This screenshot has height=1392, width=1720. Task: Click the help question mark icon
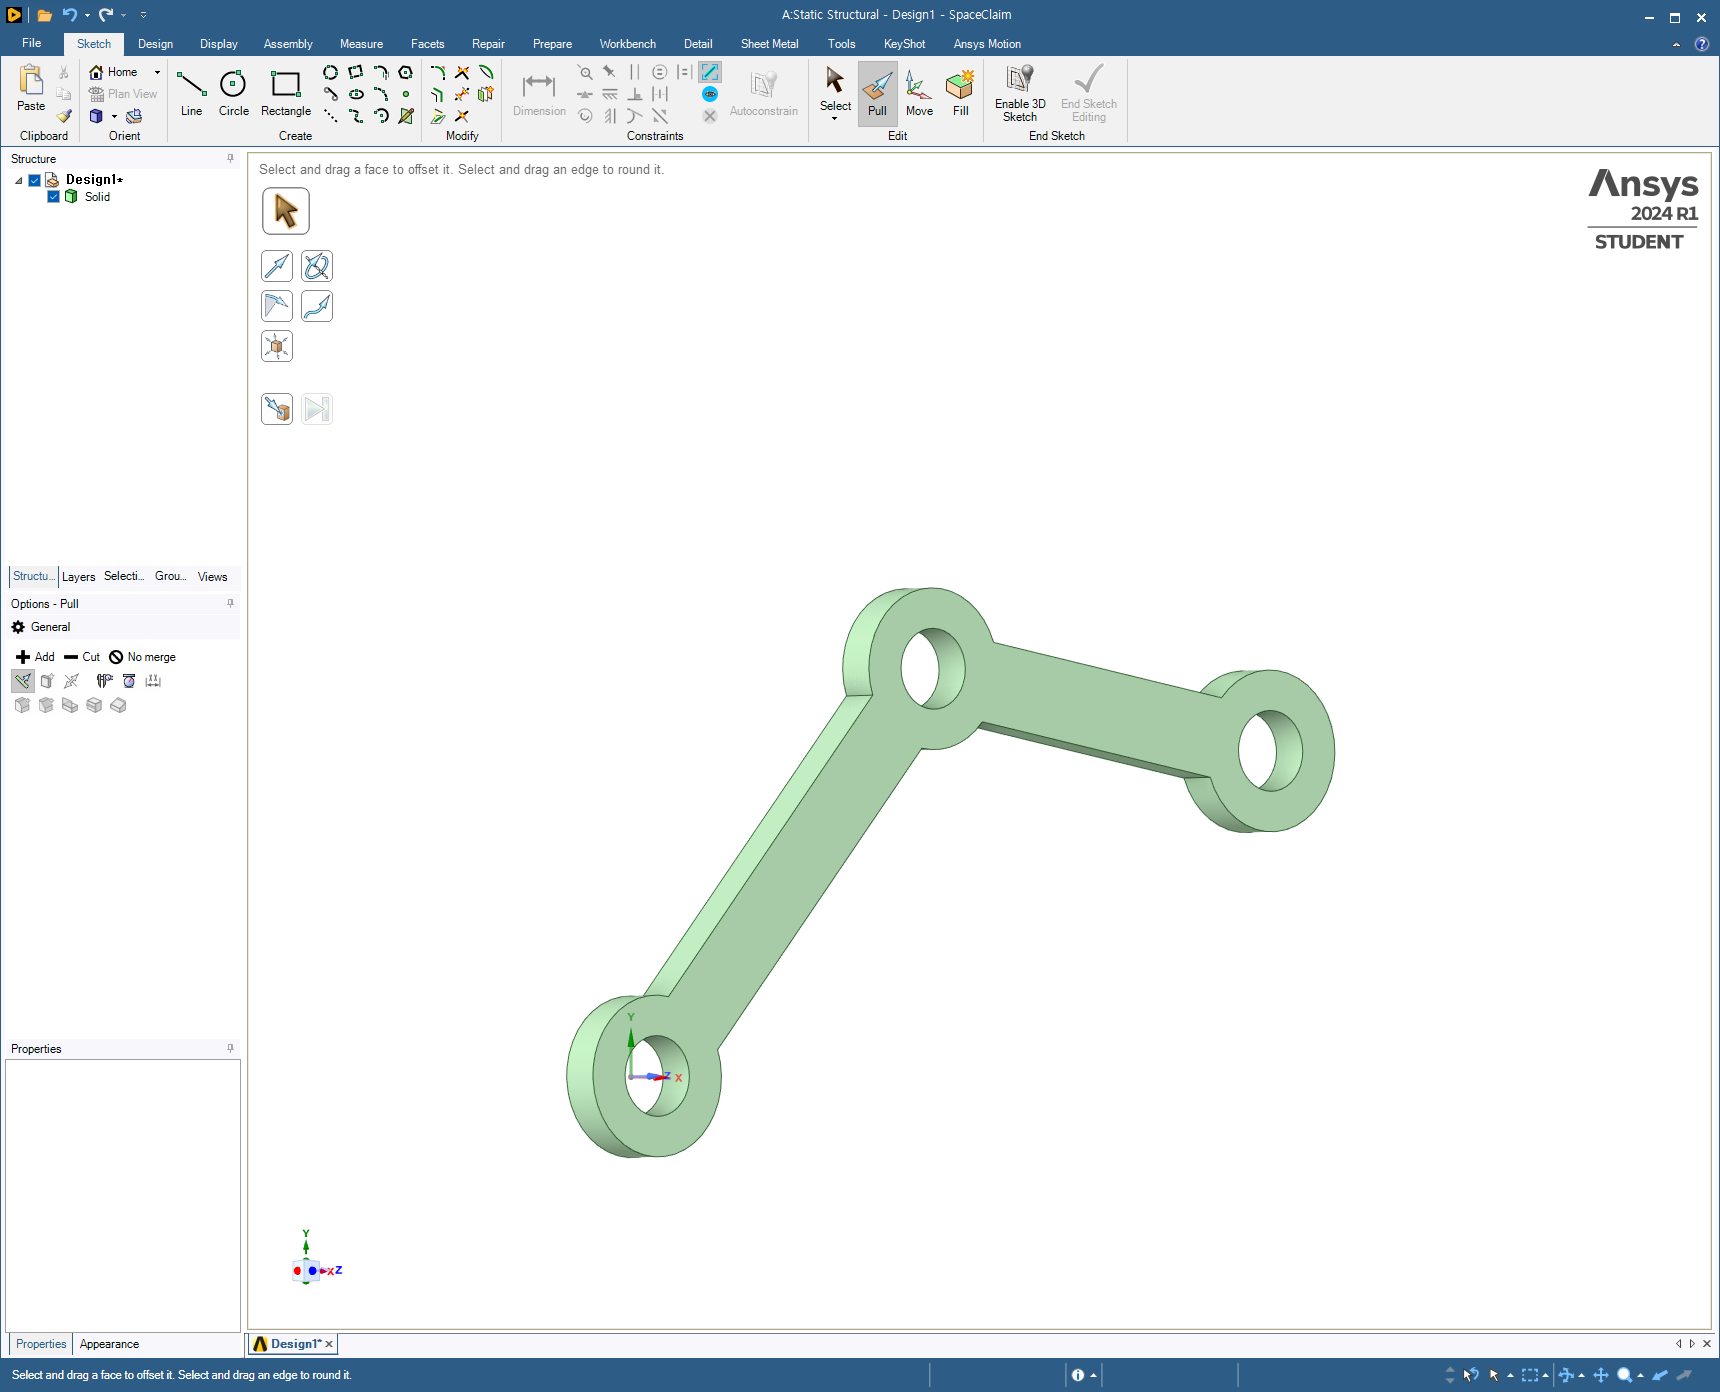(1701, 44)
